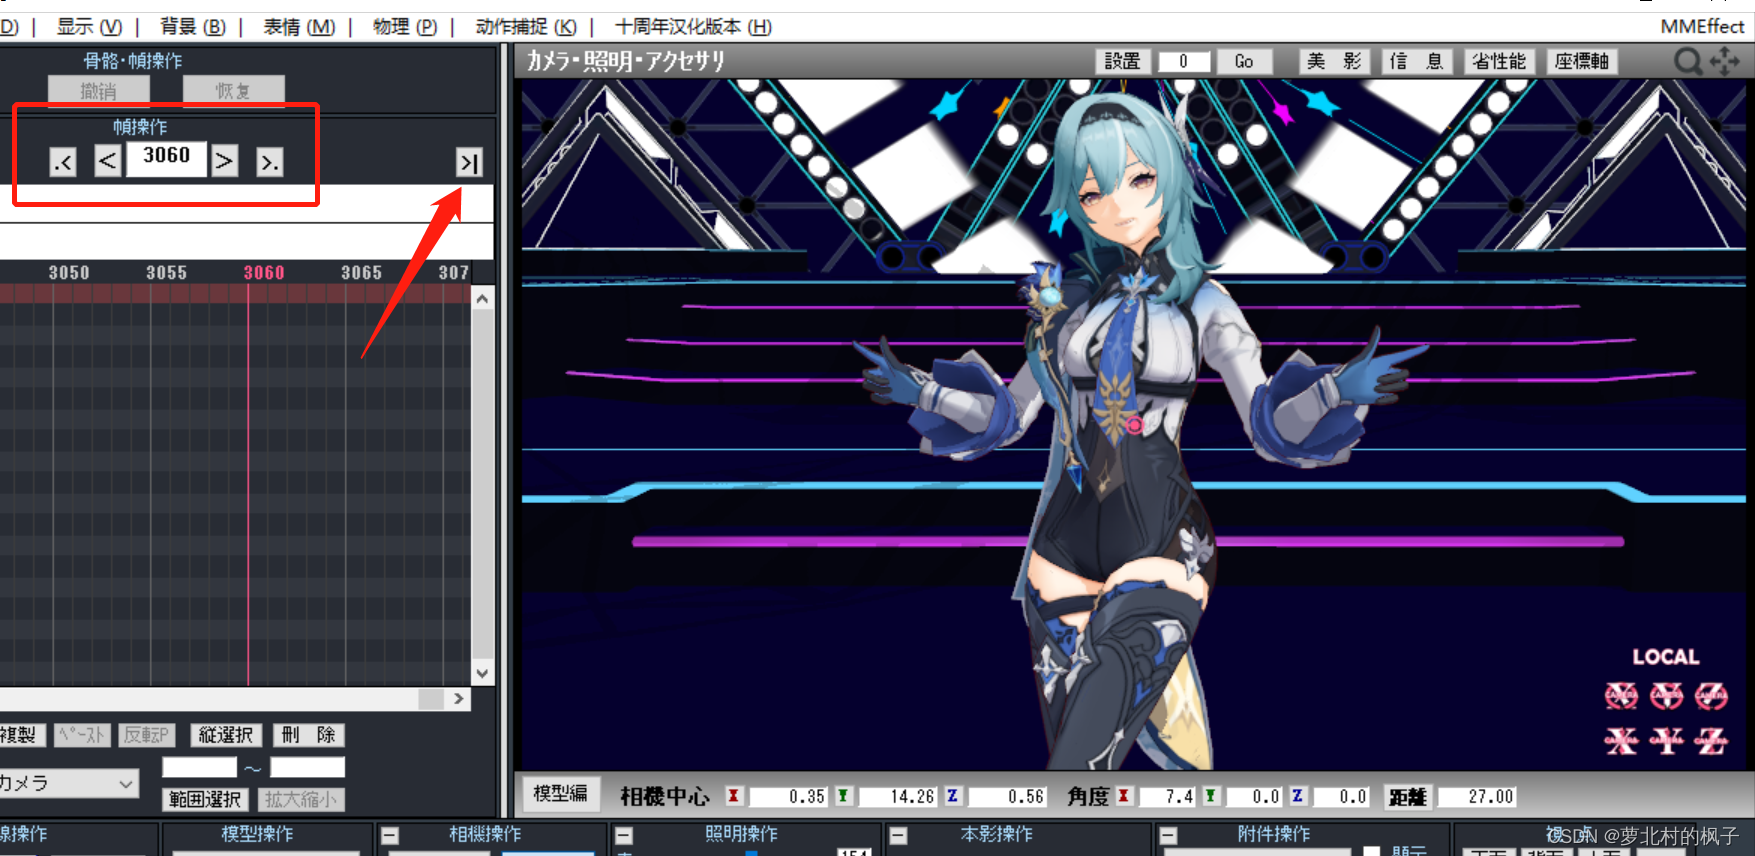The height and width of the screenshot is (856, 1755).
Task: Click the local Z rotate camera icon
Action: coord(1711,695)
